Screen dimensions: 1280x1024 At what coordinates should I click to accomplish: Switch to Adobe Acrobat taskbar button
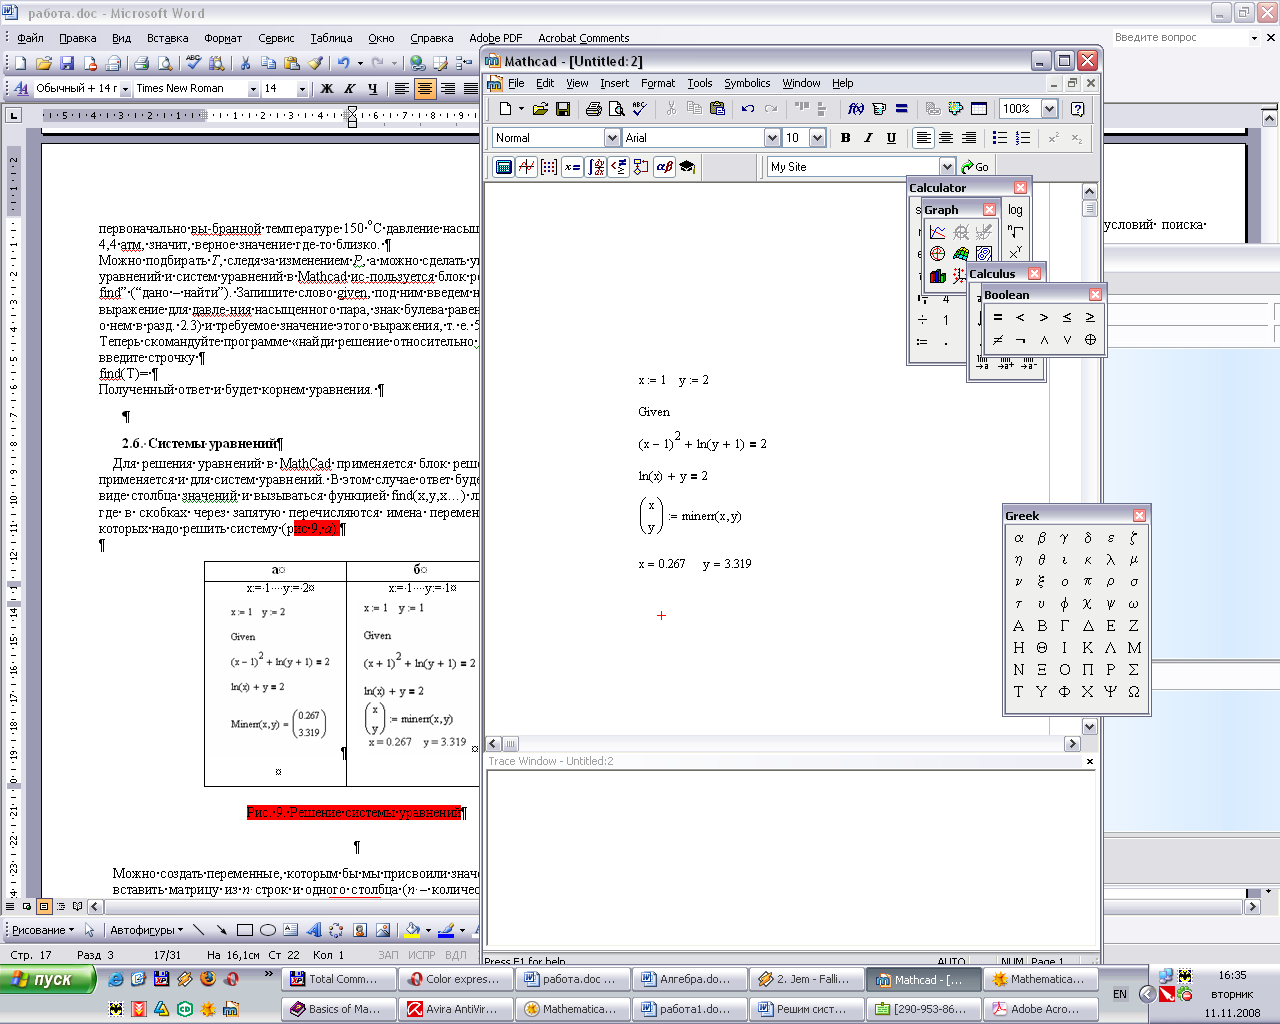click(1039, 1009)
